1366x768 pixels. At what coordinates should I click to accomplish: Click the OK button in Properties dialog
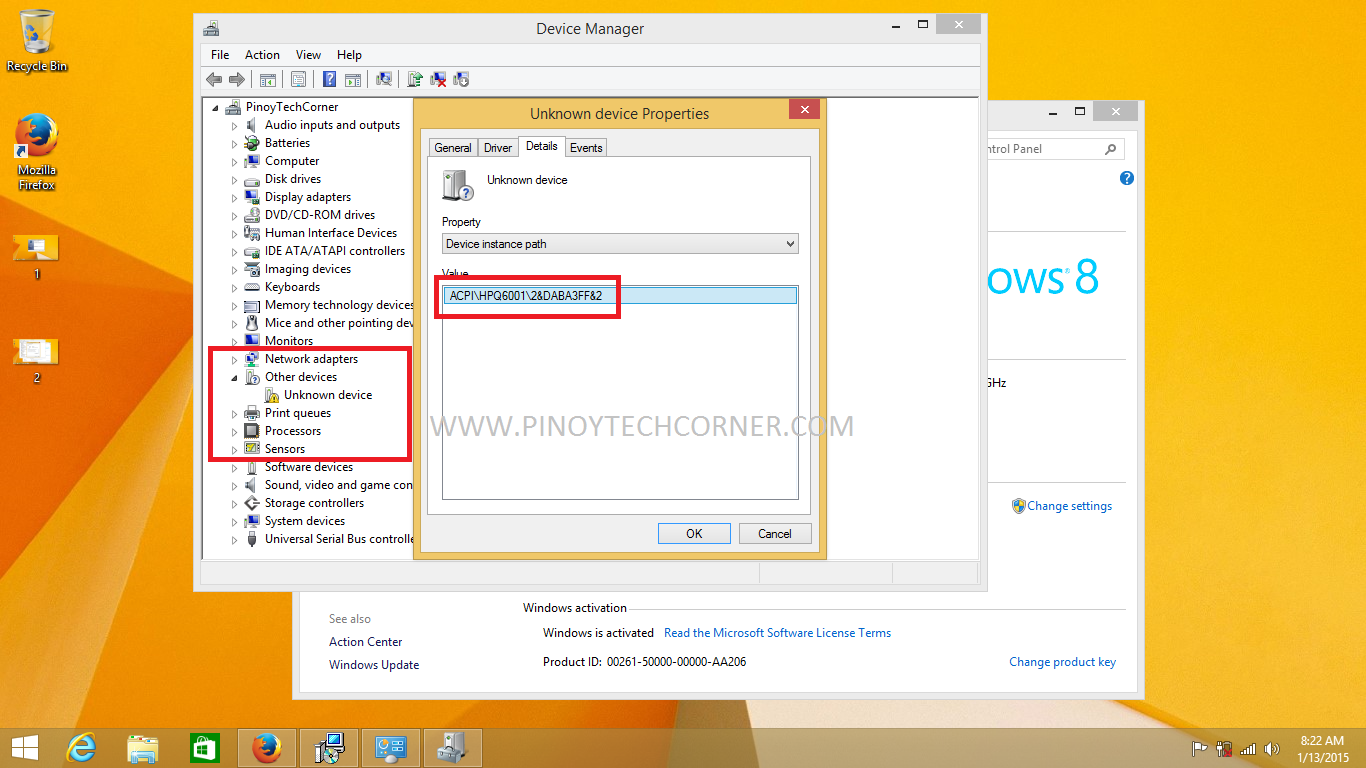pos(694,534)
